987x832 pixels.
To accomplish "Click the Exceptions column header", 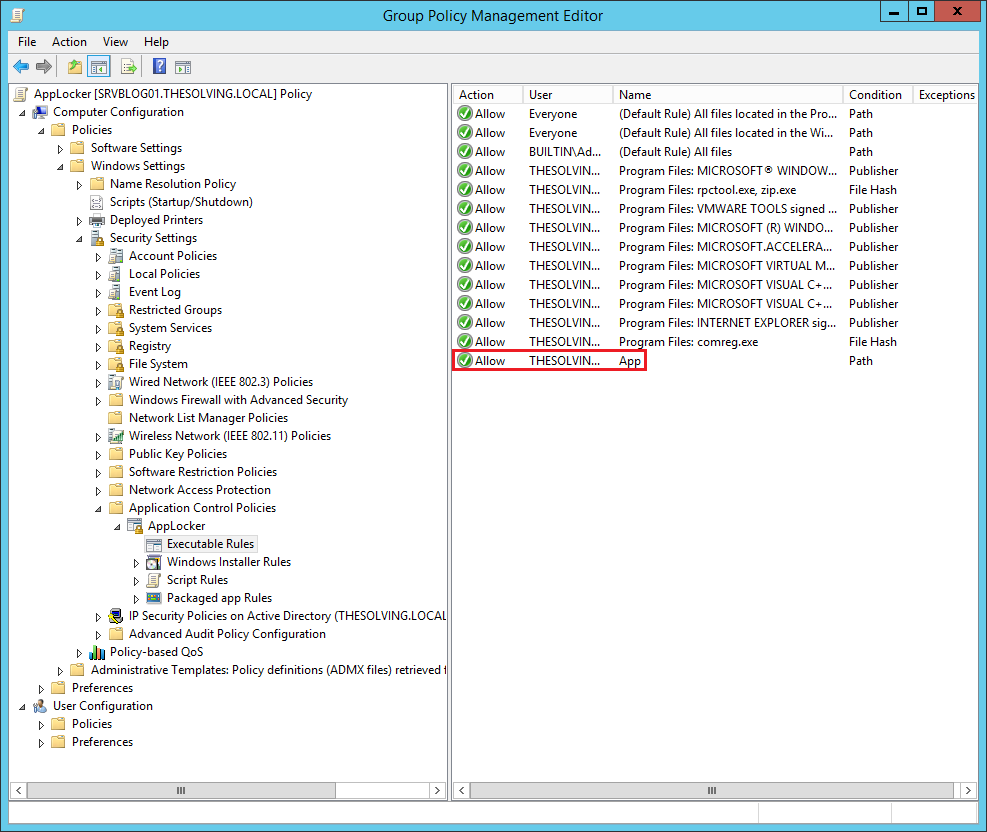I will coord(945,94).
